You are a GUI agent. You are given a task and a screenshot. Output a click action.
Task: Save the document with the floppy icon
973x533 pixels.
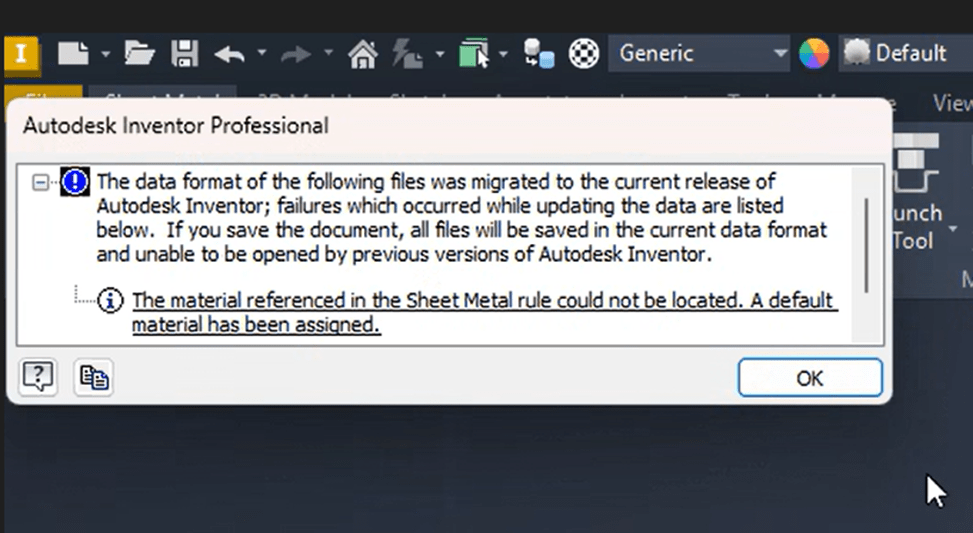(x=185, y=53)
